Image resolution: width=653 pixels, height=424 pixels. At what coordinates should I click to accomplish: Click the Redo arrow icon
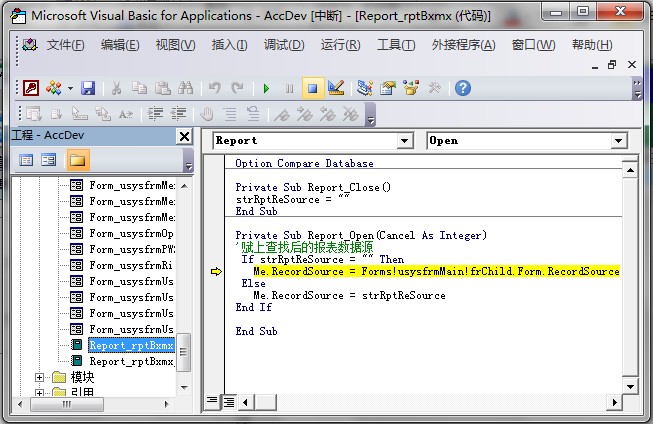[x=238, y=88]
